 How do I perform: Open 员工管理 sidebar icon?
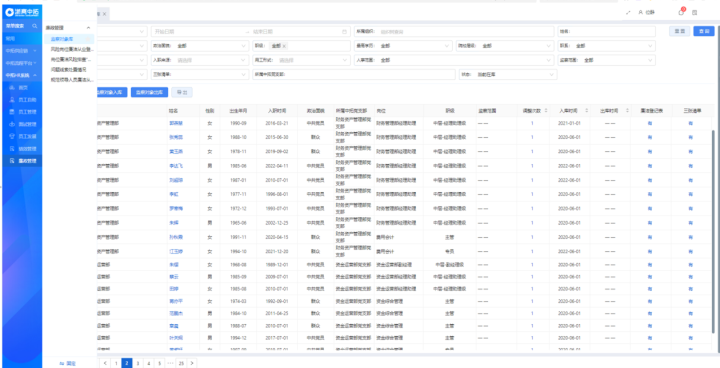[x=13, y=112]
